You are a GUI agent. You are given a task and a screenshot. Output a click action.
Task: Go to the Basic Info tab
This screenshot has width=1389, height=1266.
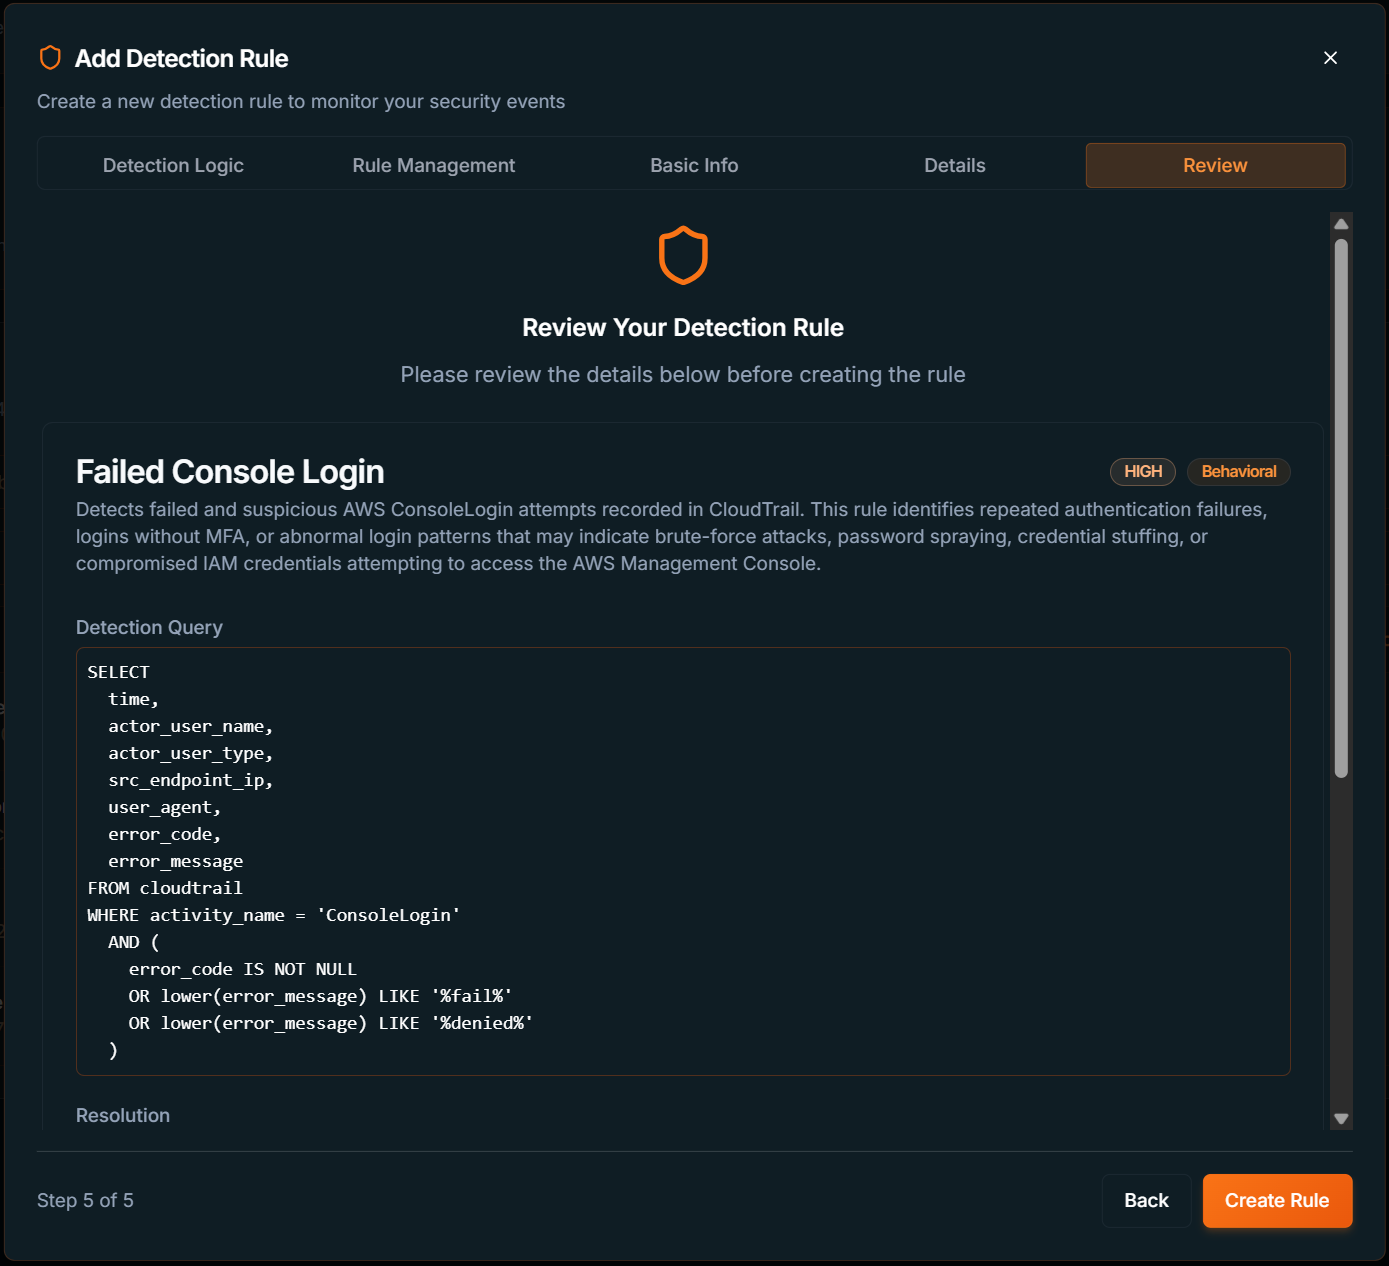(x=694, y=165)
